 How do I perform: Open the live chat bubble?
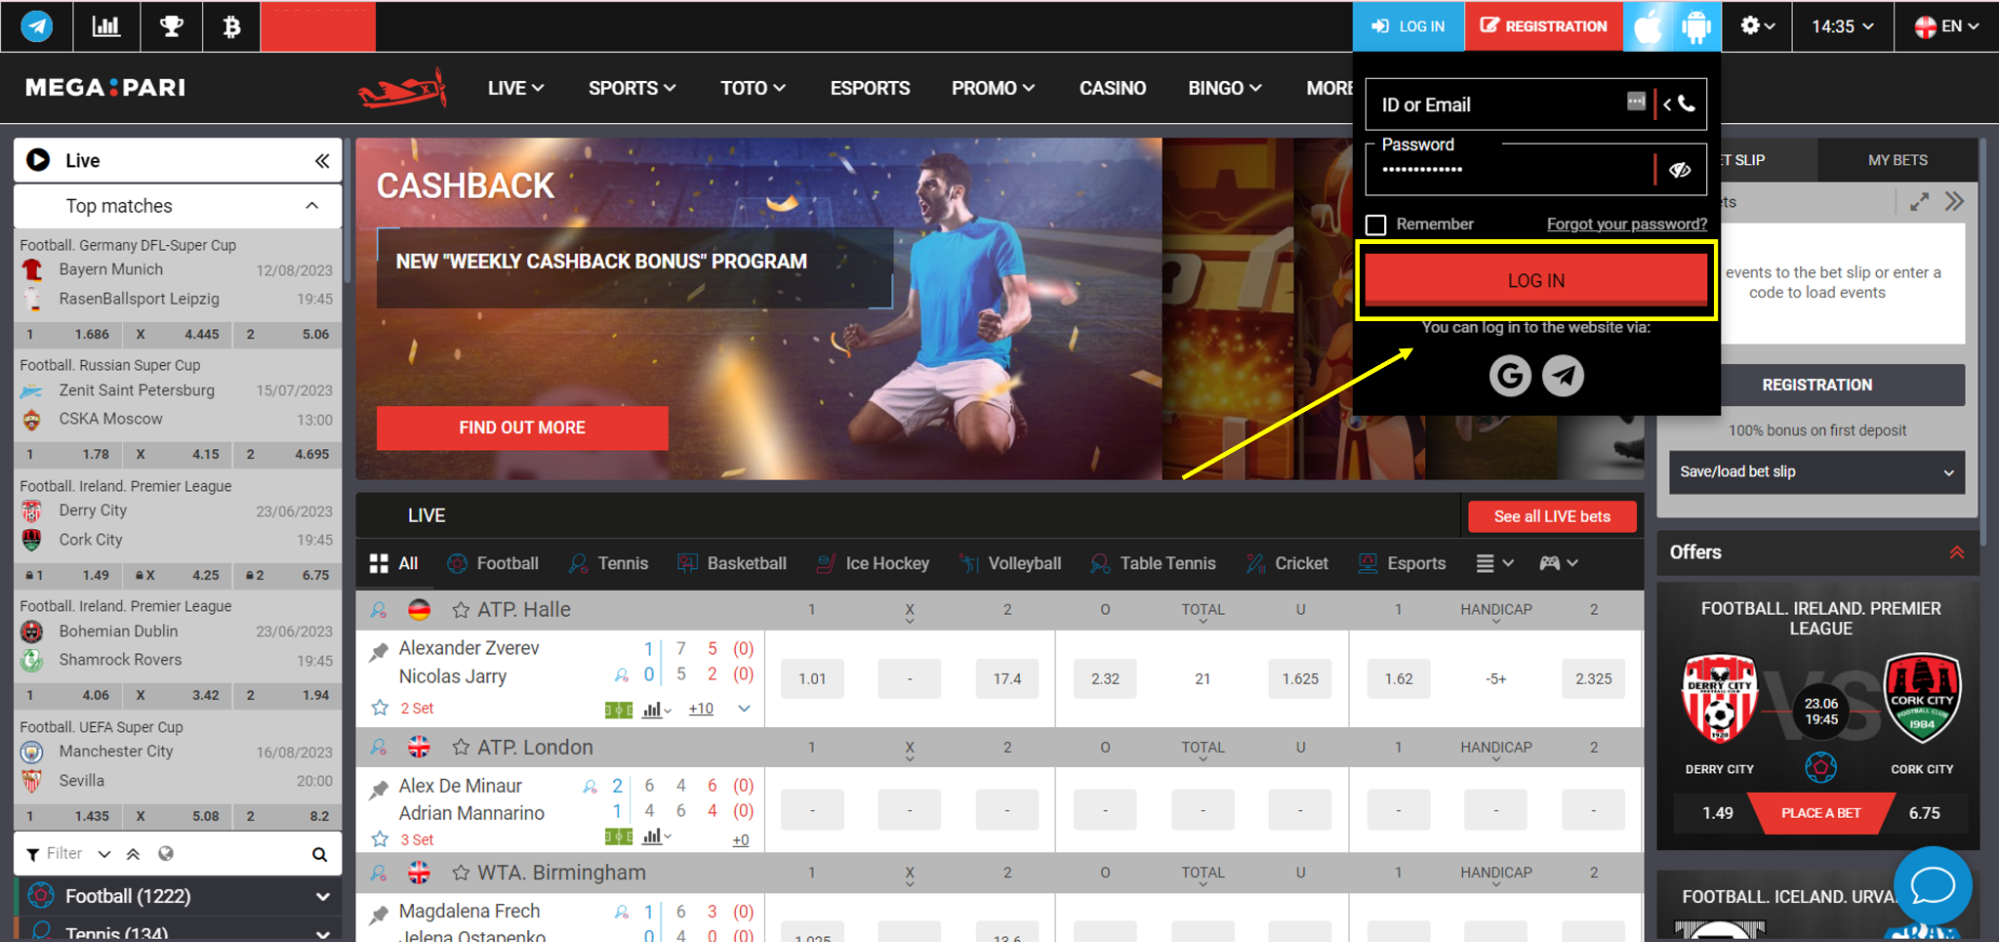tap(1932, 885)
